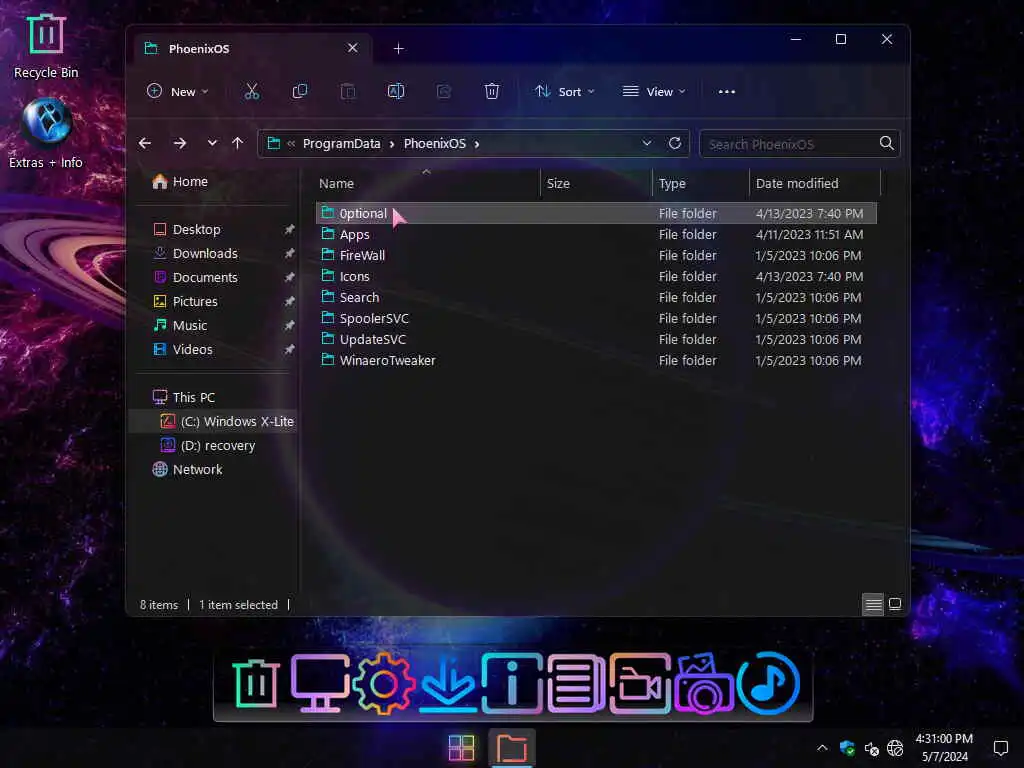This screenshot has height=768, width=1024.
Task: Click the Paste icon in toolbar
Action: click(348, 91)
